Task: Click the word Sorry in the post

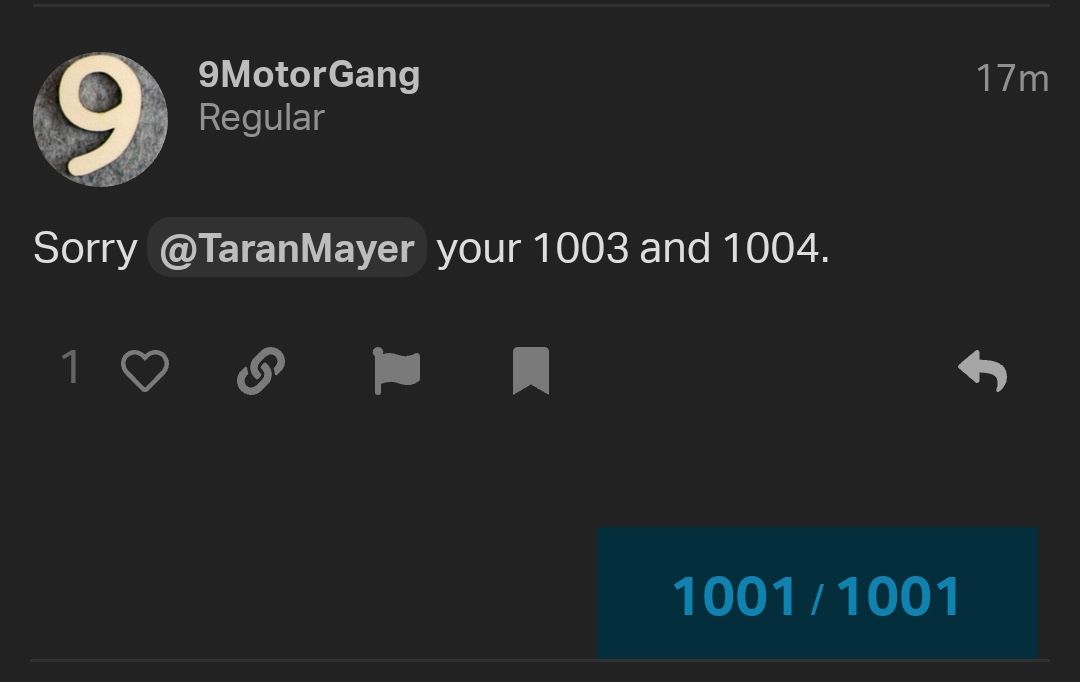Action: click(x=85, y=249)
